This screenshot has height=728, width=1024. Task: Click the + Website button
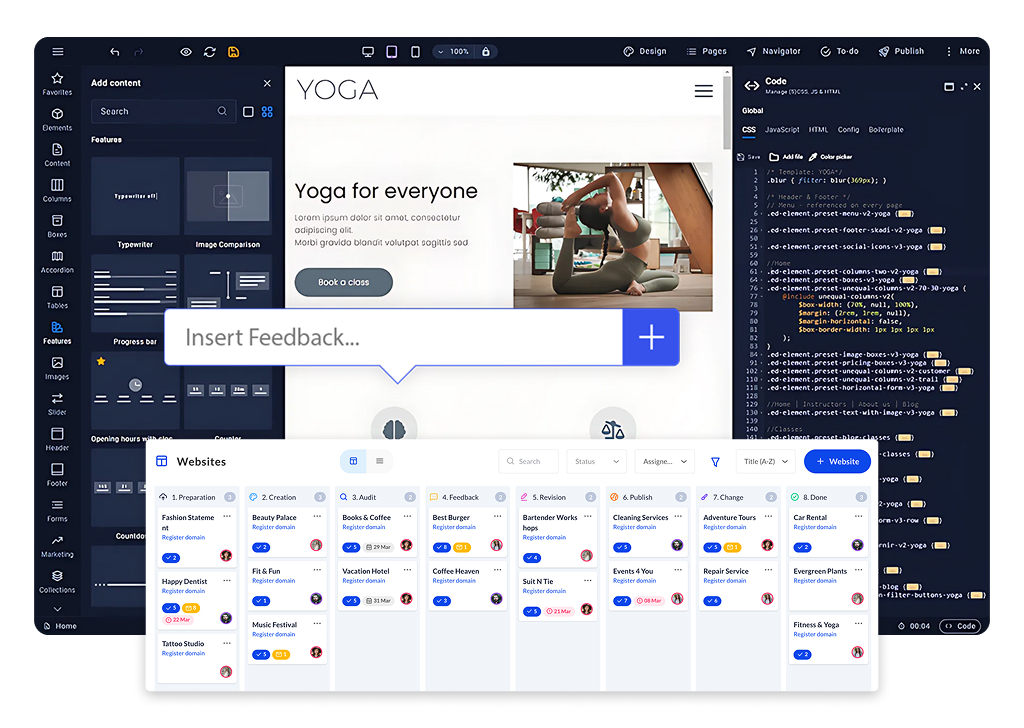837,461
